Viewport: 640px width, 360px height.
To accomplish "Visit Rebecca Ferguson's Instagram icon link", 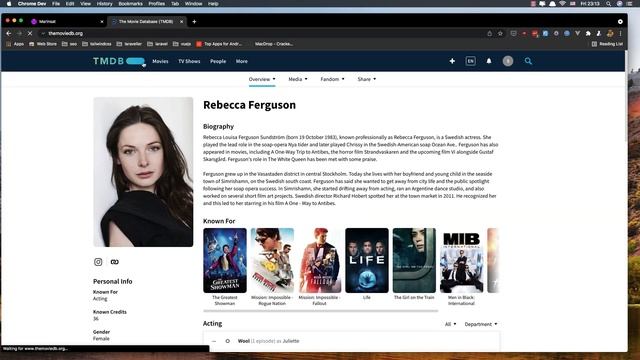I will pos(98,262).
